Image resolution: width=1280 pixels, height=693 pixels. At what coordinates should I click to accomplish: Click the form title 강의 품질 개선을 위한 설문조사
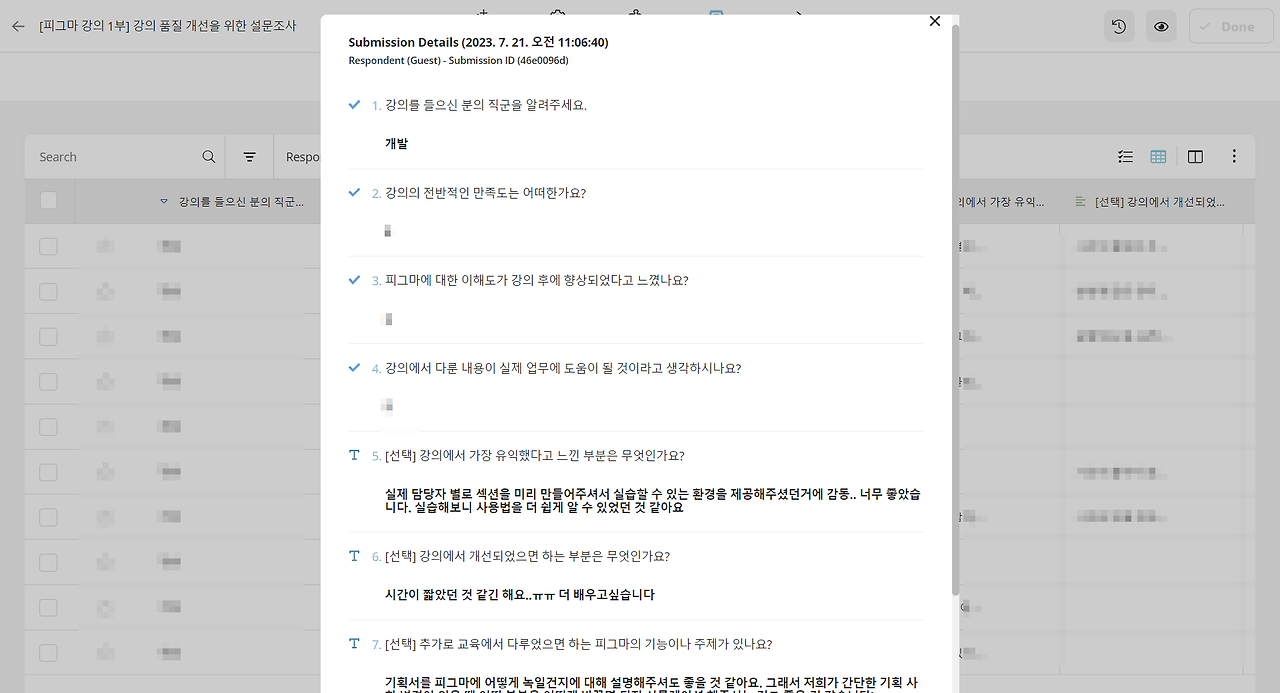167,26
